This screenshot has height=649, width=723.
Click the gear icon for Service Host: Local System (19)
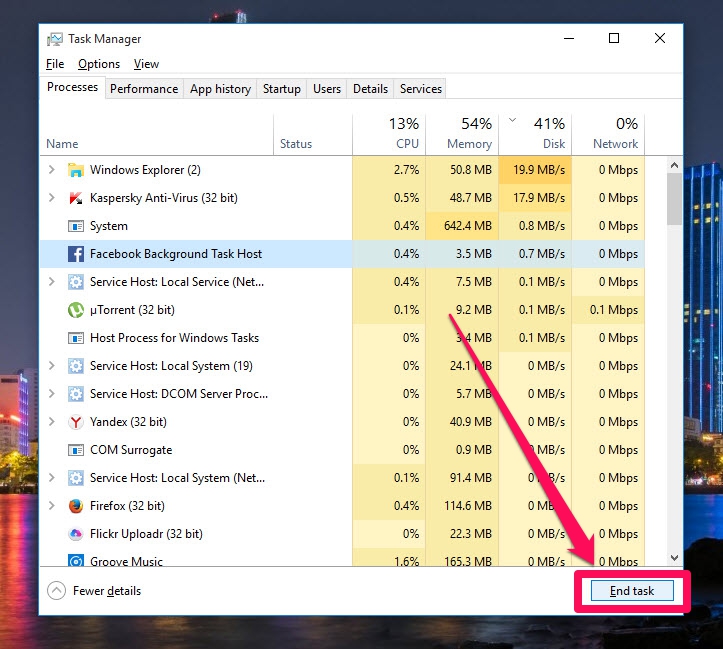(x=76, y=366)
